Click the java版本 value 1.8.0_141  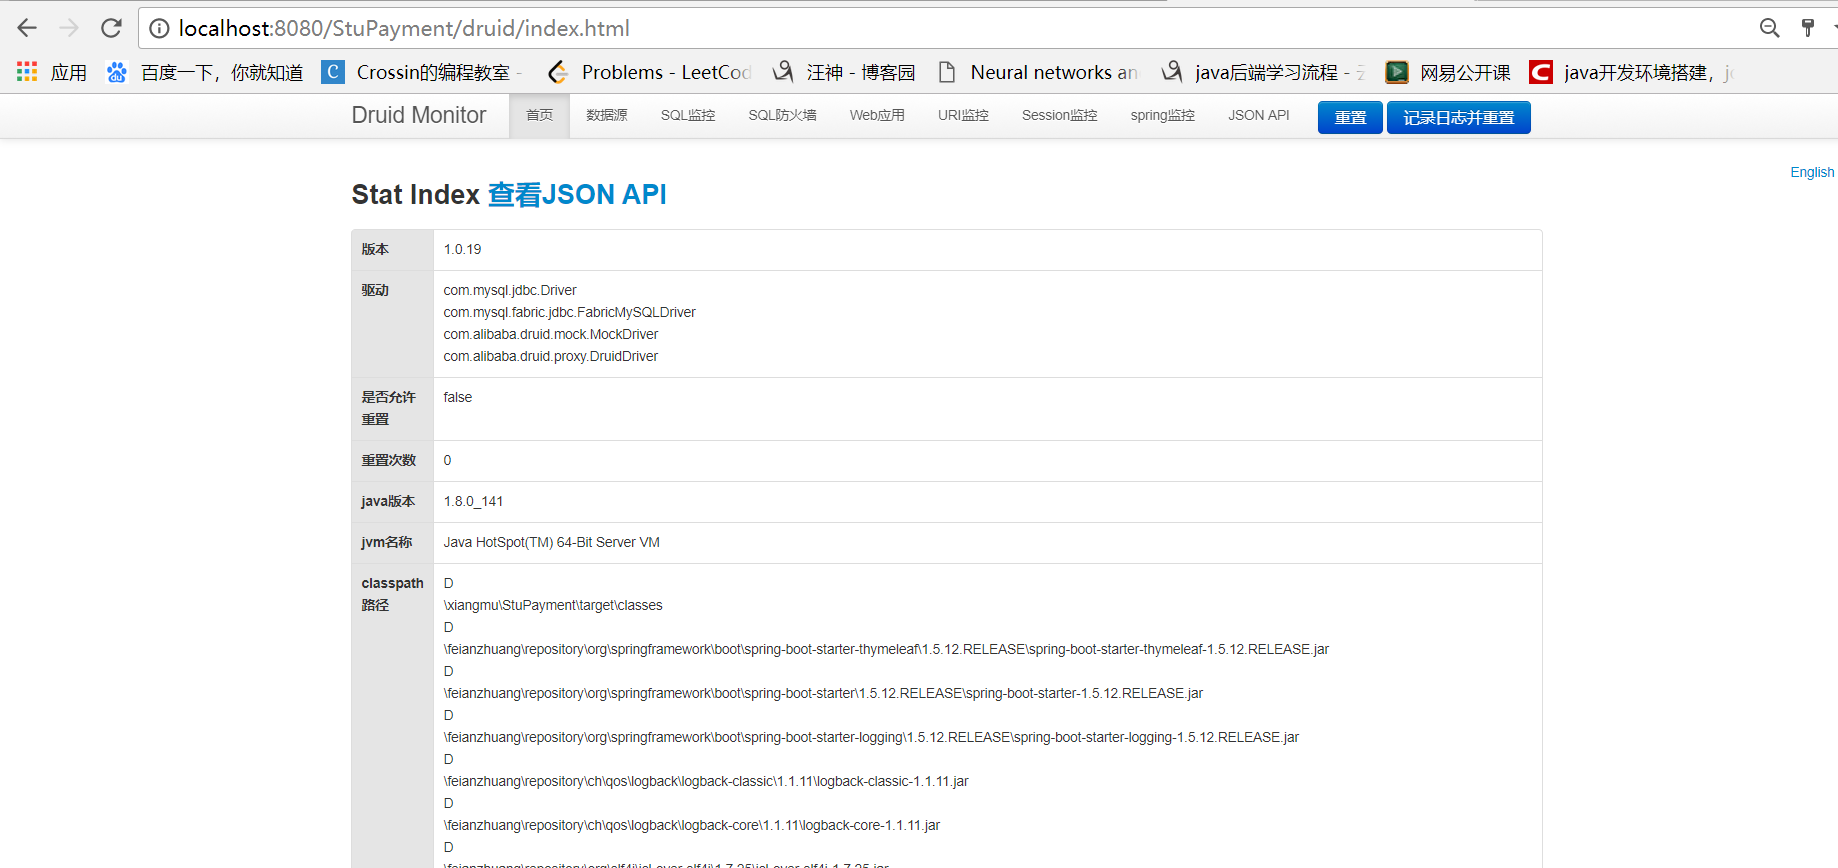pos(473,501)
